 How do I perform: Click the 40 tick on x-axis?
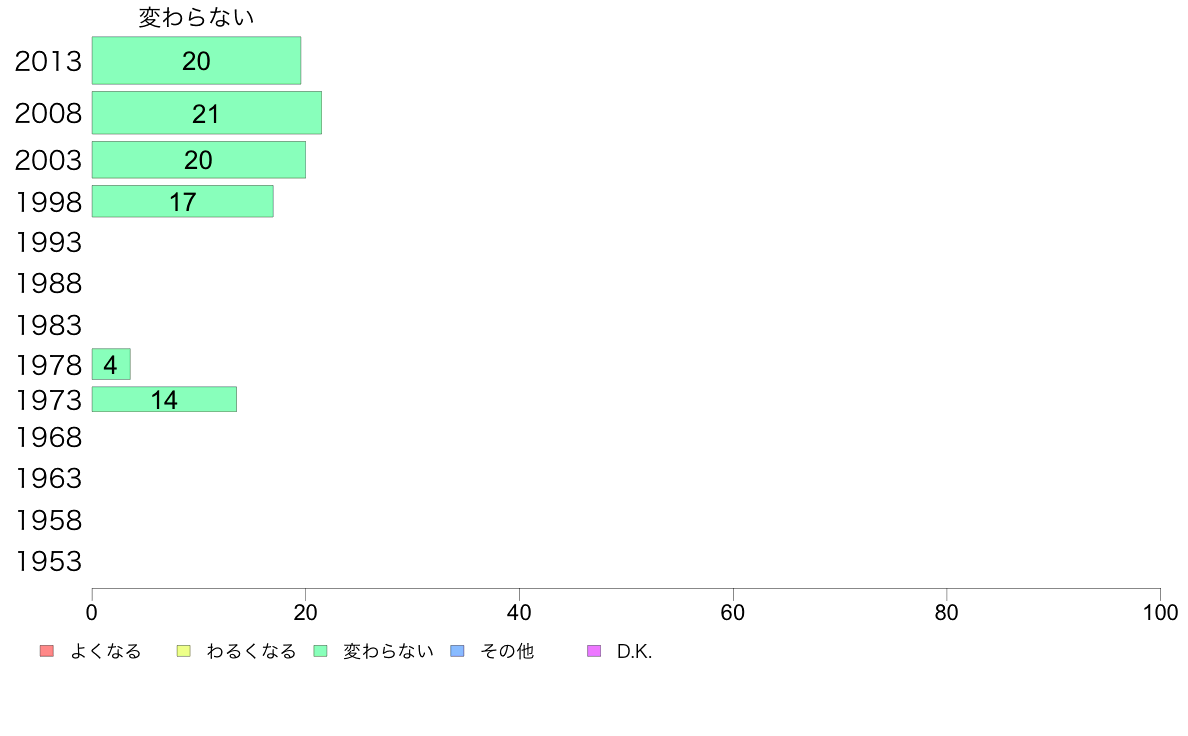coord(519,611)
